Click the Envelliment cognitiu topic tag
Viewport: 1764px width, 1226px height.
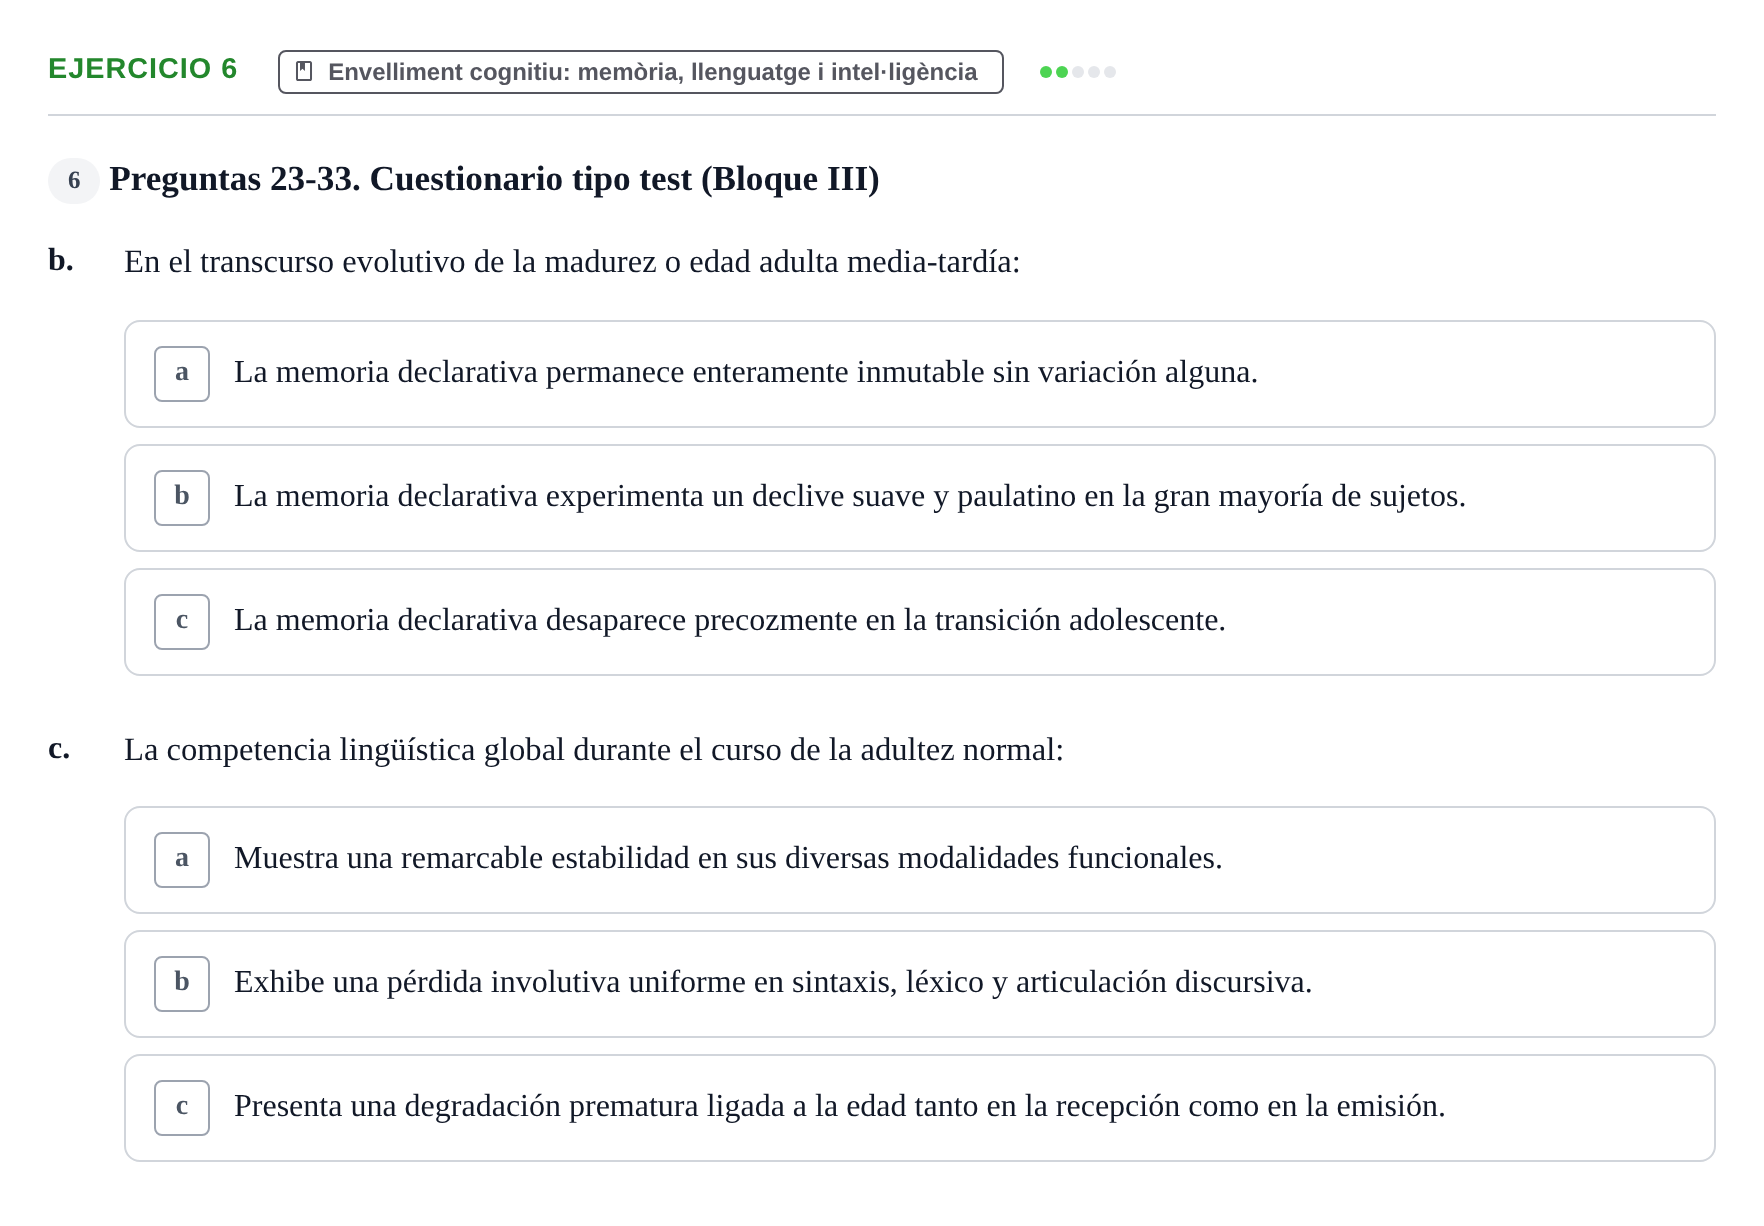[x=640, y=72]
